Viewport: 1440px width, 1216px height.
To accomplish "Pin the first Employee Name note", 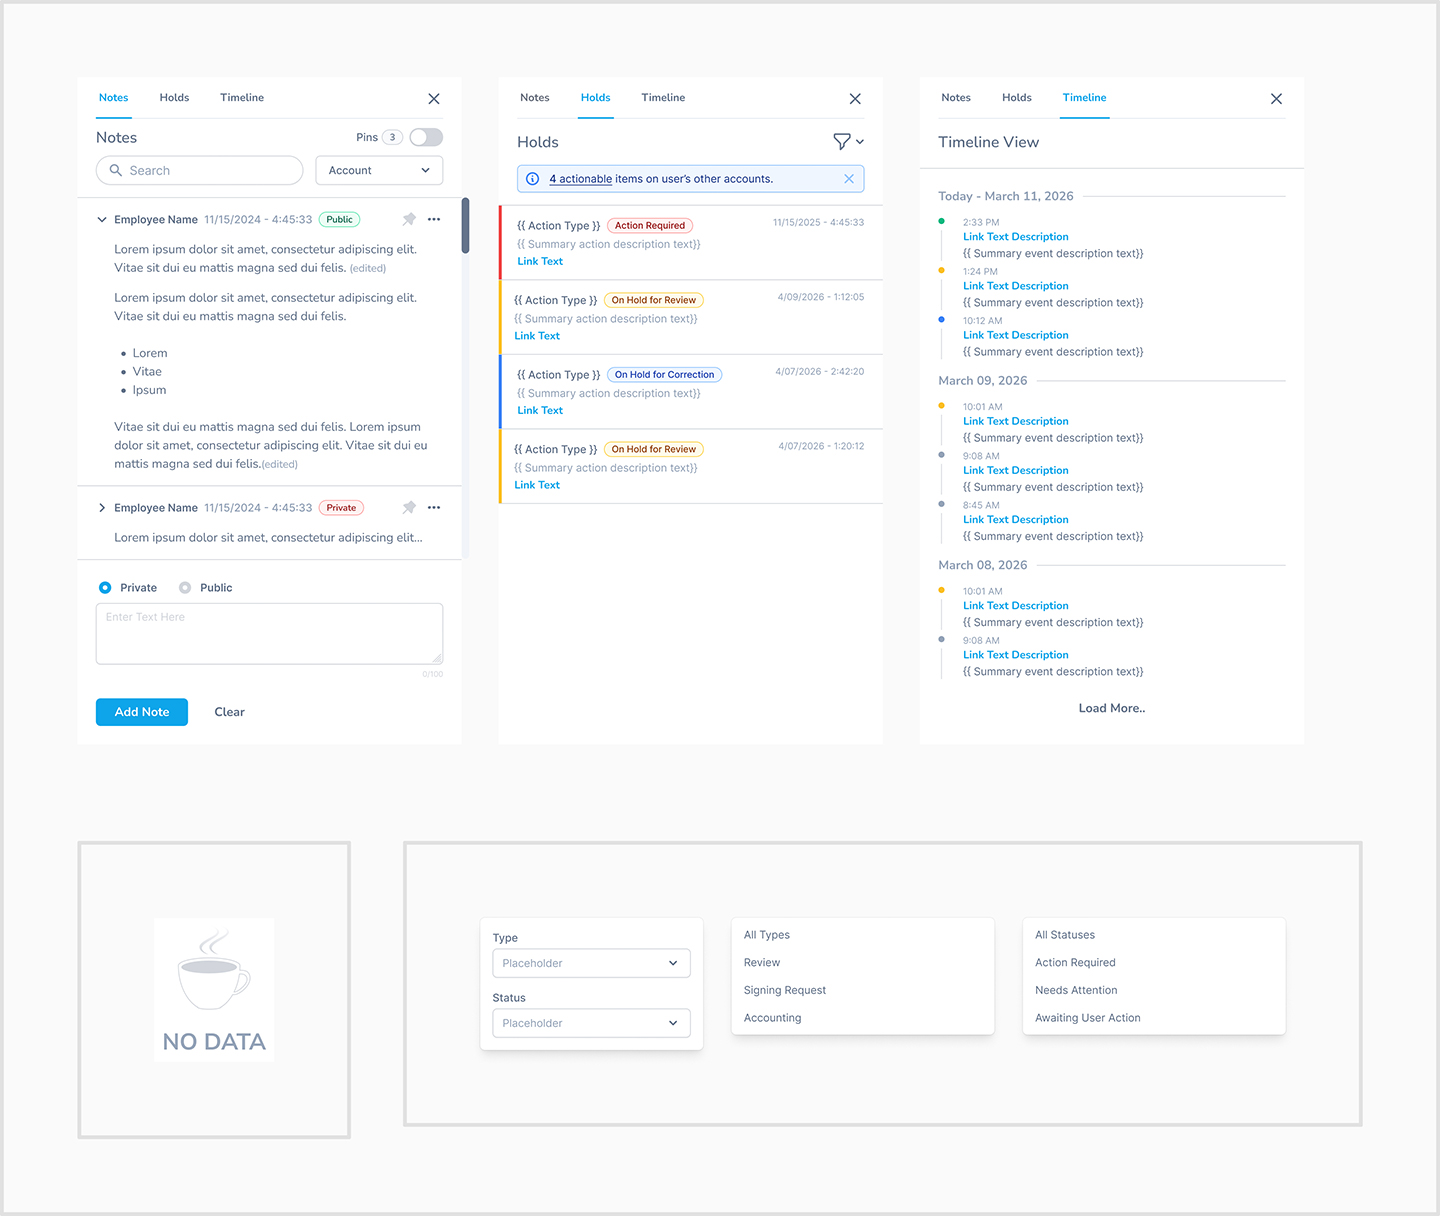I will (x=409, y=219).
